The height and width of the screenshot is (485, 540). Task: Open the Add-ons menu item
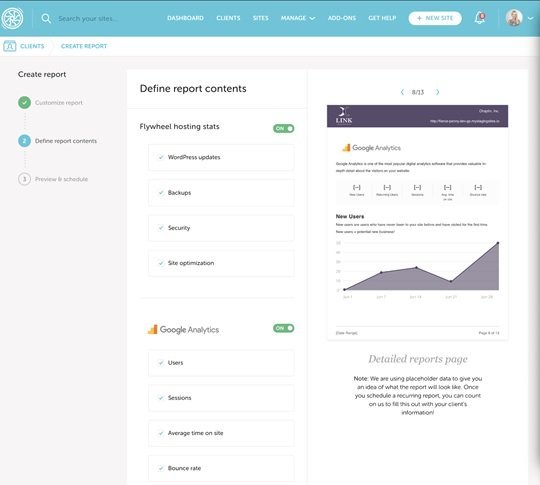point(342,18)
